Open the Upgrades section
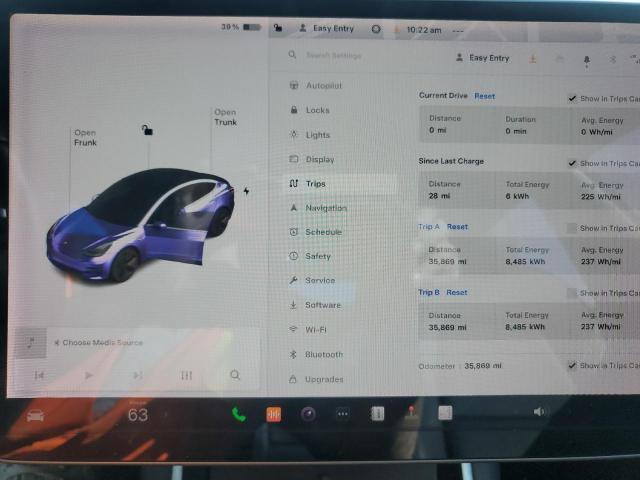The width and height of the screenshot is (640, 480). pos(316,379)
